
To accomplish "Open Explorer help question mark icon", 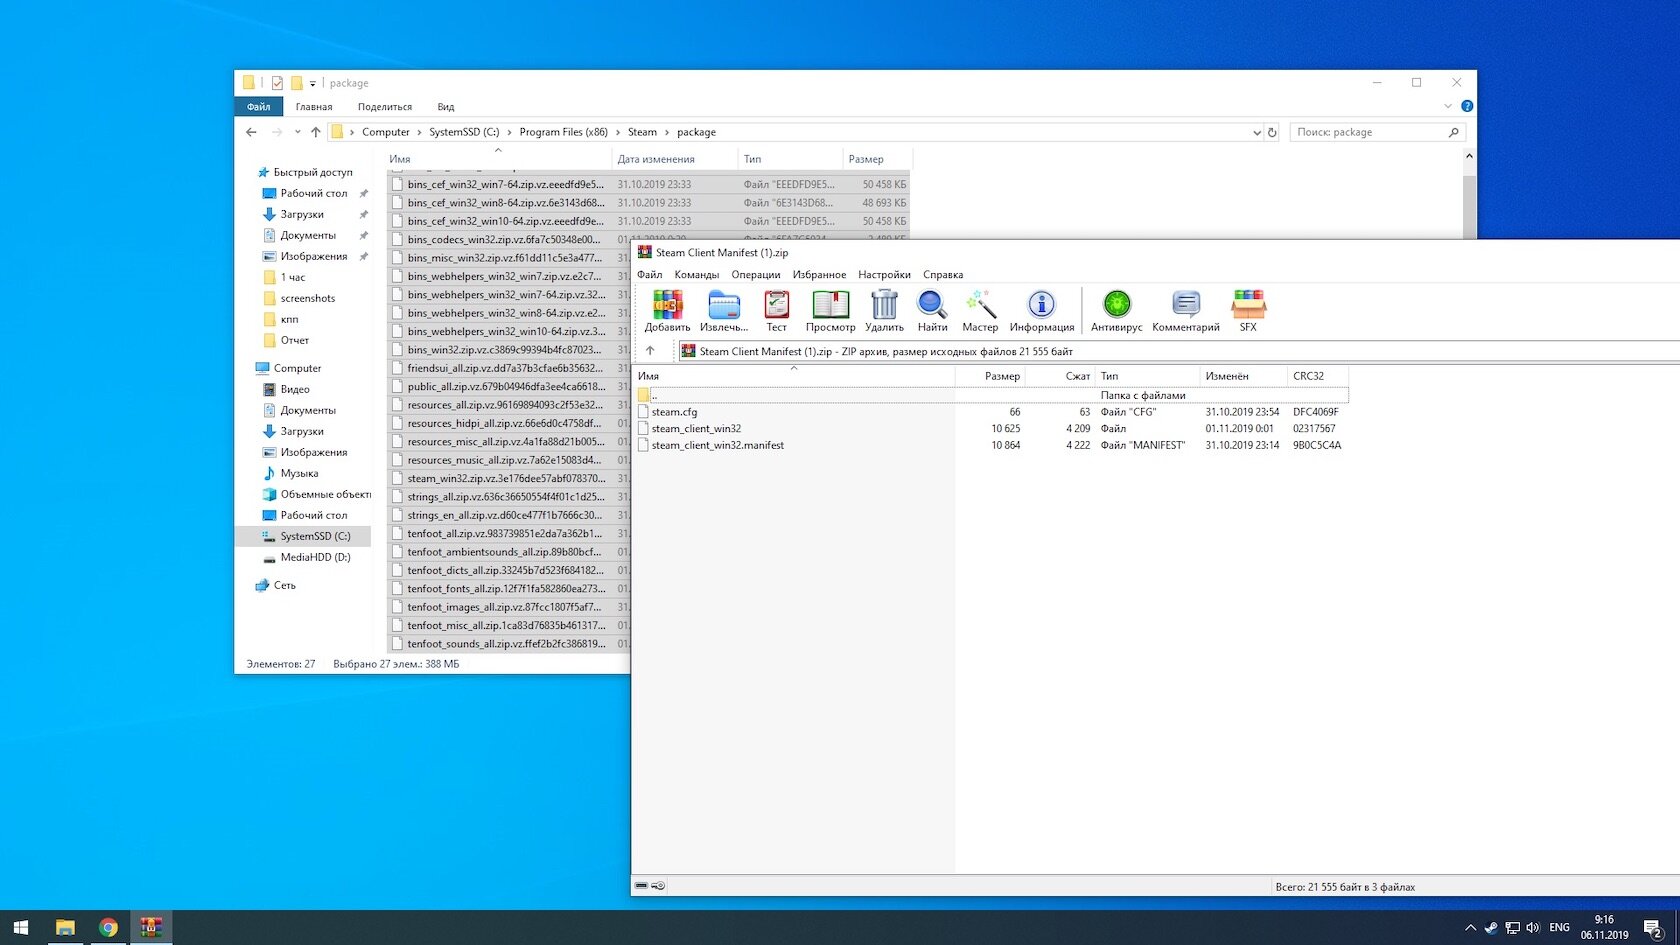I will [1467, 106].
